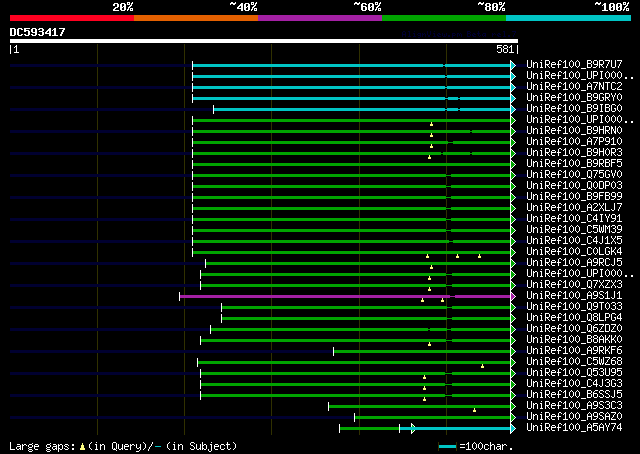
Task: Click the UniRef100_B9RBF5 label
Action: click(574, 164)
